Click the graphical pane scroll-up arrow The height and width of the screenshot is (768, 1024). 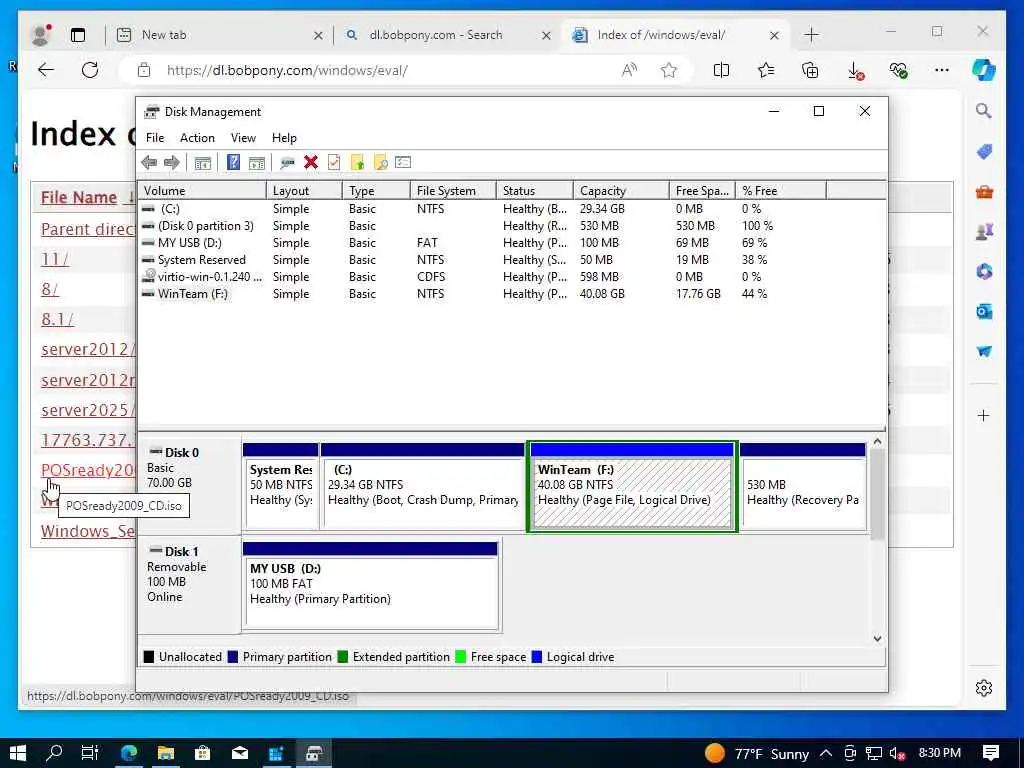click(x=877, y=442)
